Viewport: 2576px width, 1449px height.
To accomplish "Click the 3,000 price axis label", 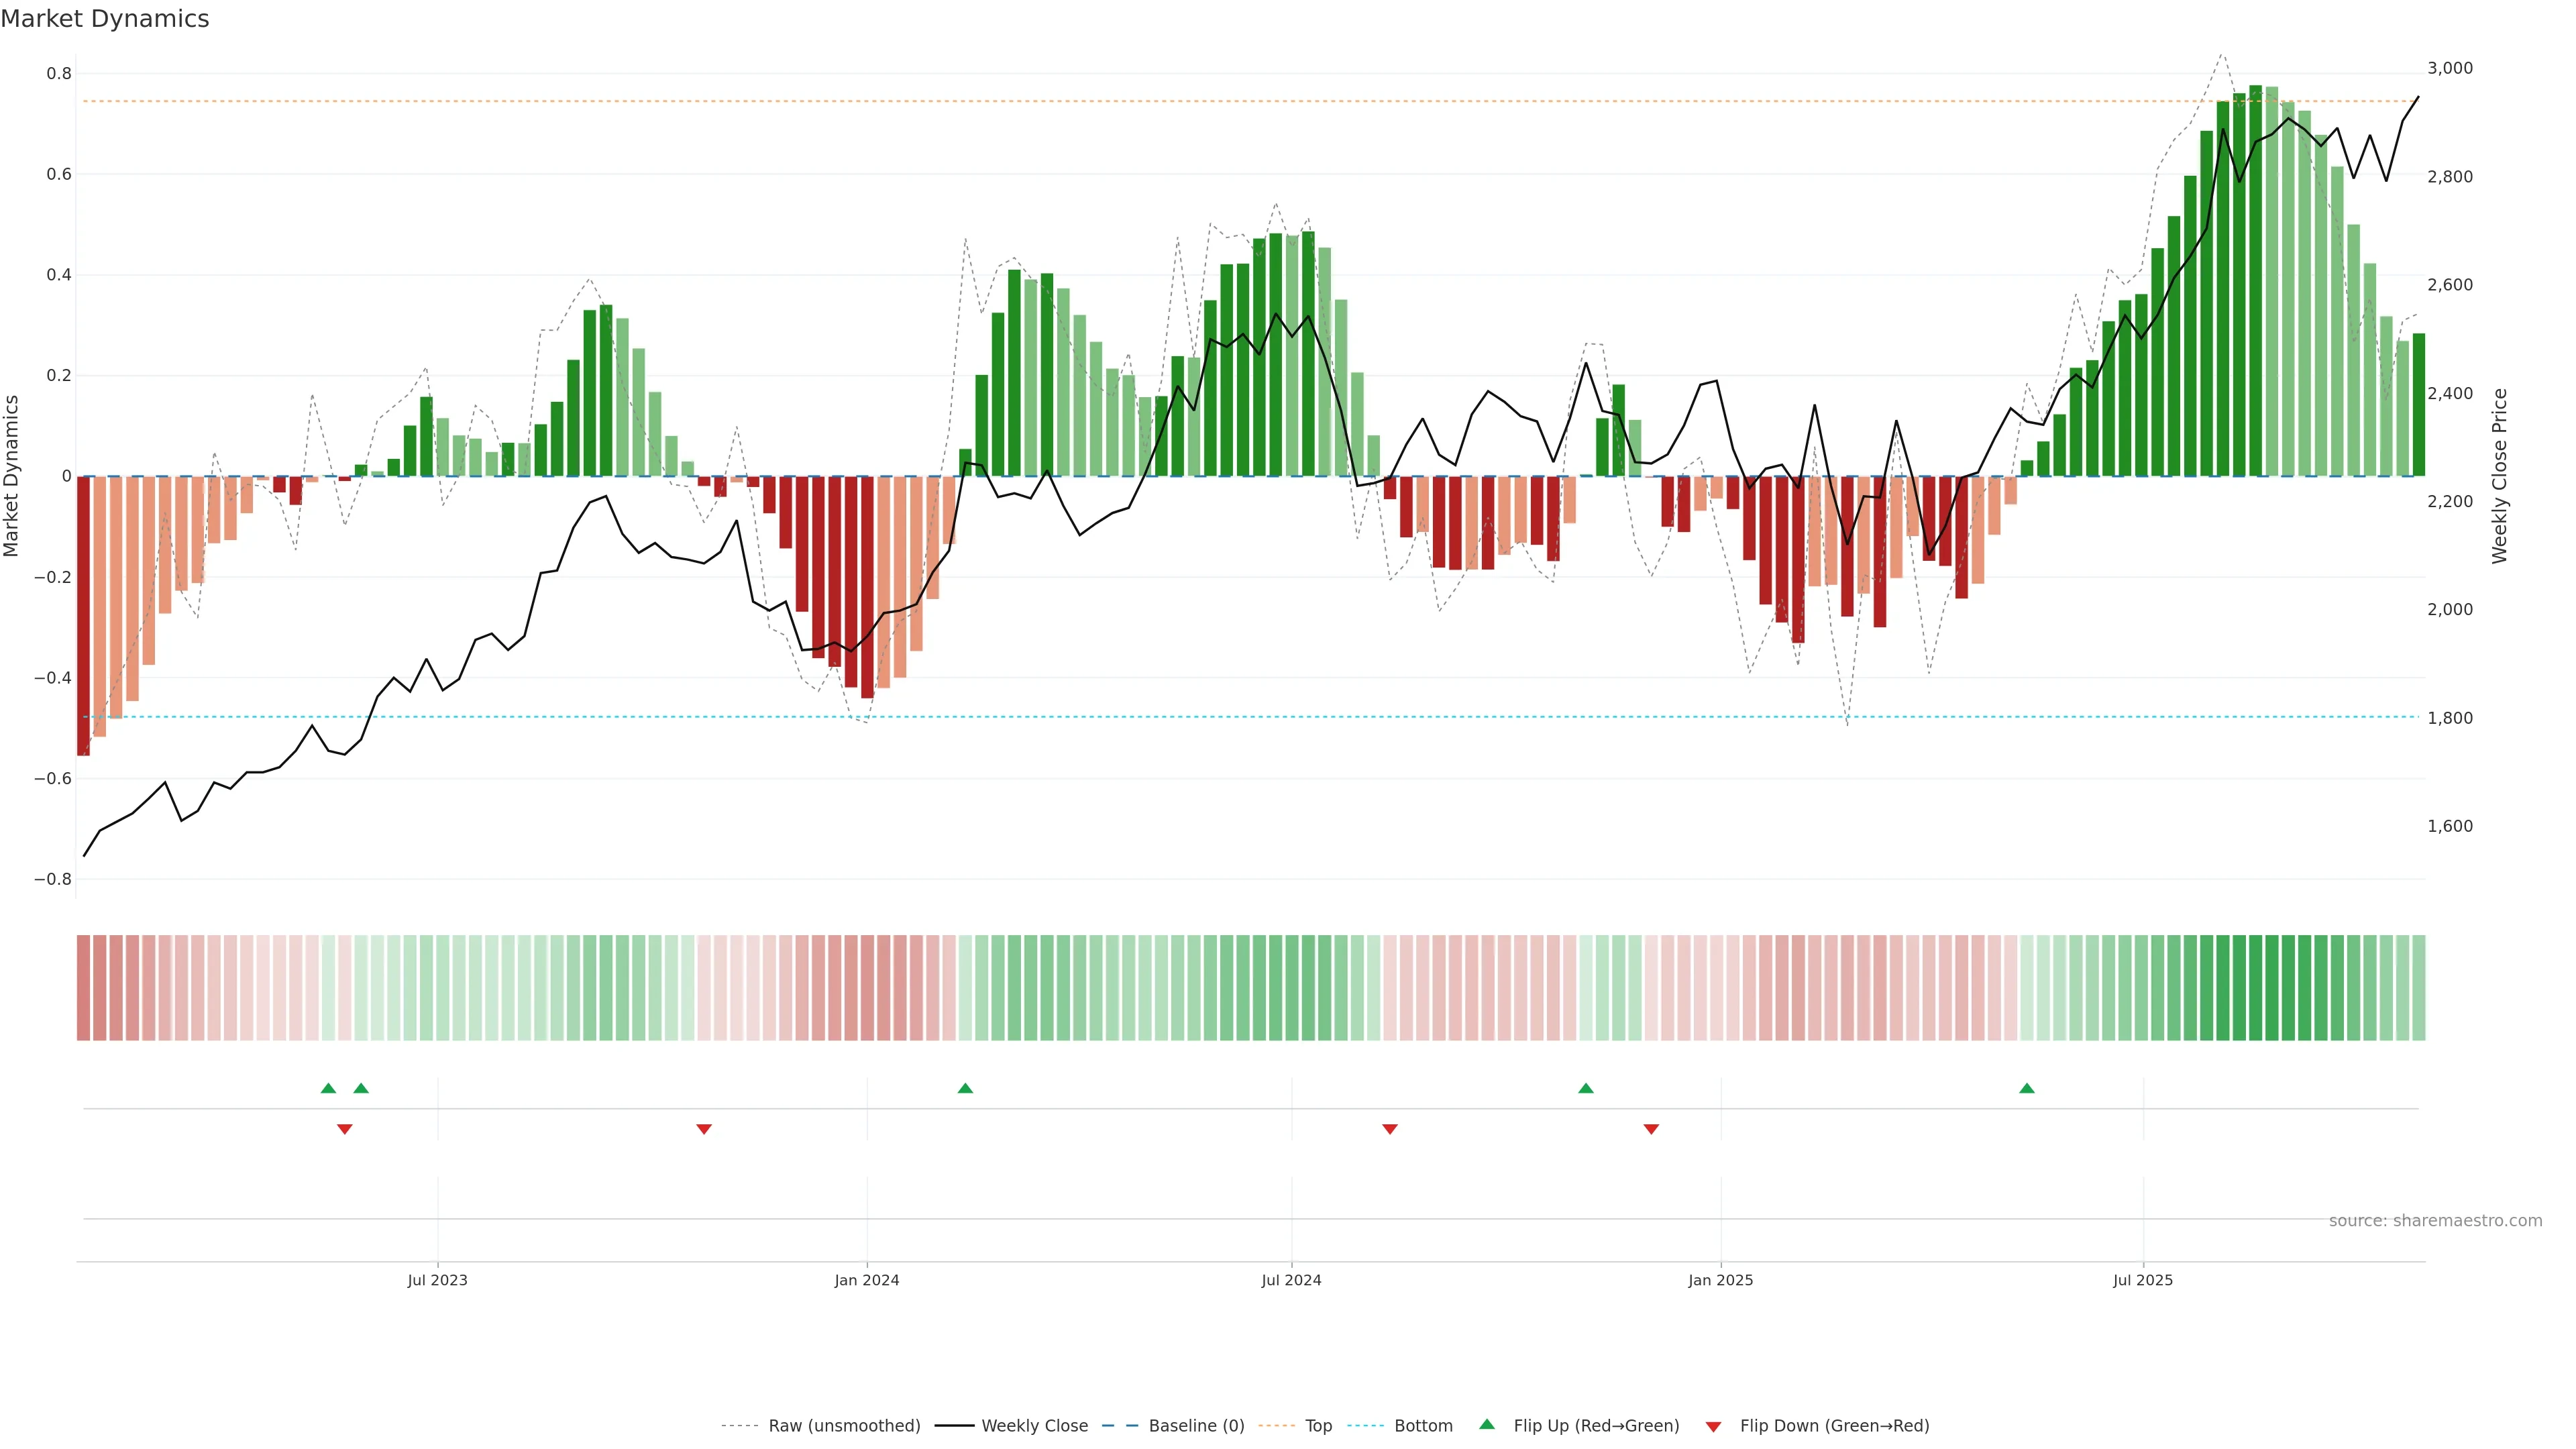I will click(2449, 68).
